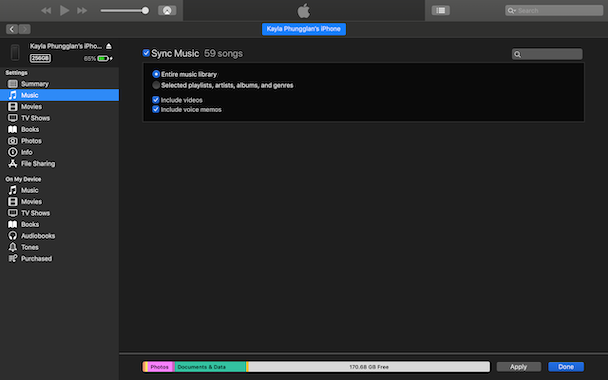Viewport: 608px width, 380px height.
Task: Click the 59 songs count label
Action: [x=223, y=54]
